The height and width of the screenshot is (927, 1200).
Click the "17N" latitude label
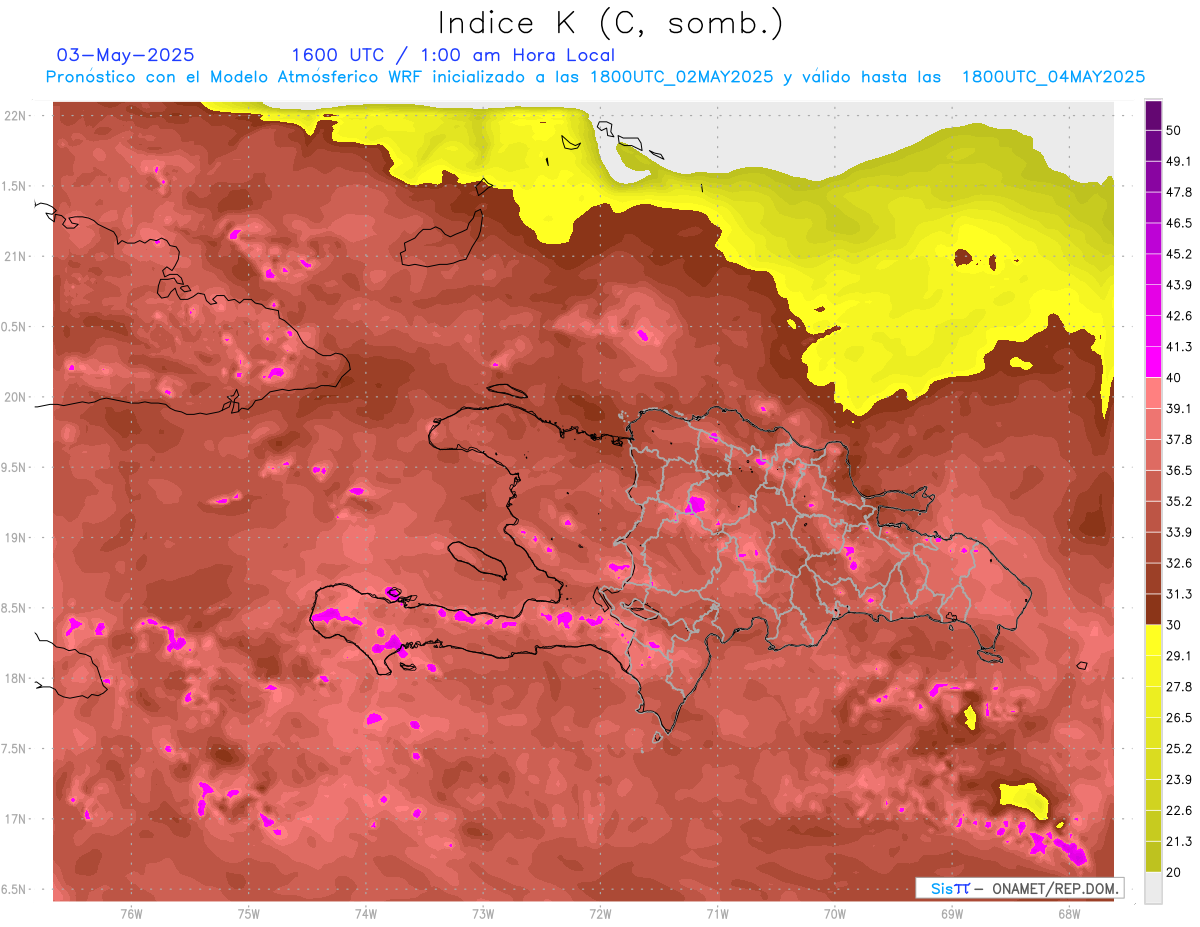16,819
